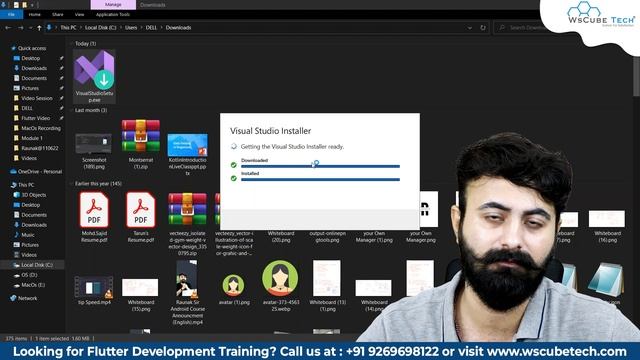Image resolution: width=640 pixels, height=360 pixels.
Task: Select the vecteezy isolated gym weight zip file
Action: point(187,209)
